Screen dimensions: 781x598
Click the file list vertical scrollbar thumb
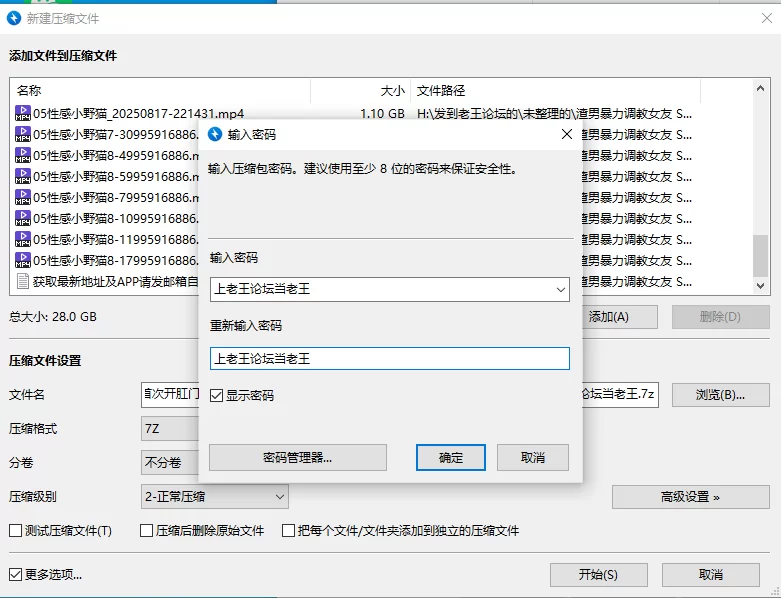pyautogui.click(x=760, y=255)
